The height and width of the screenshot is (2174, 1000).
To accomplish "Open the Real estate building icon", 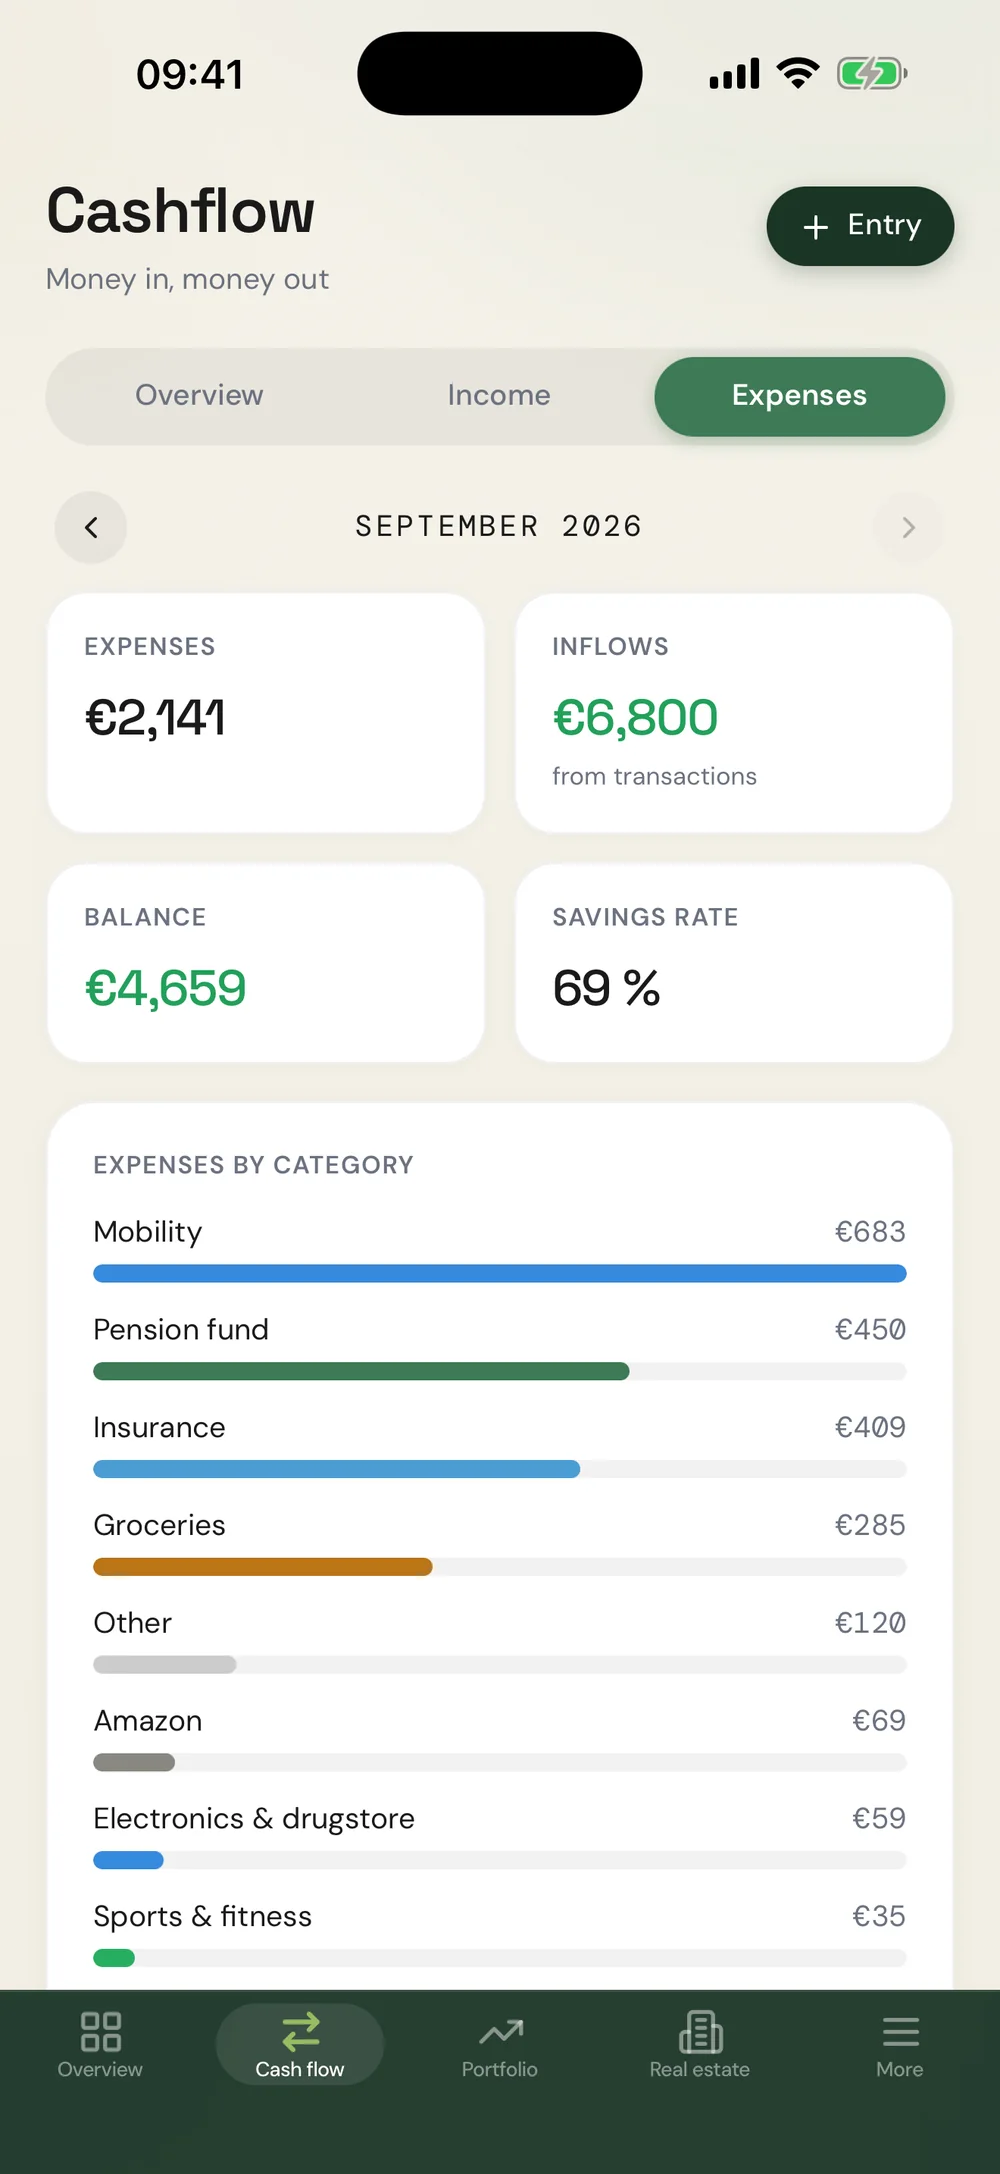I will click(700, 2031).
